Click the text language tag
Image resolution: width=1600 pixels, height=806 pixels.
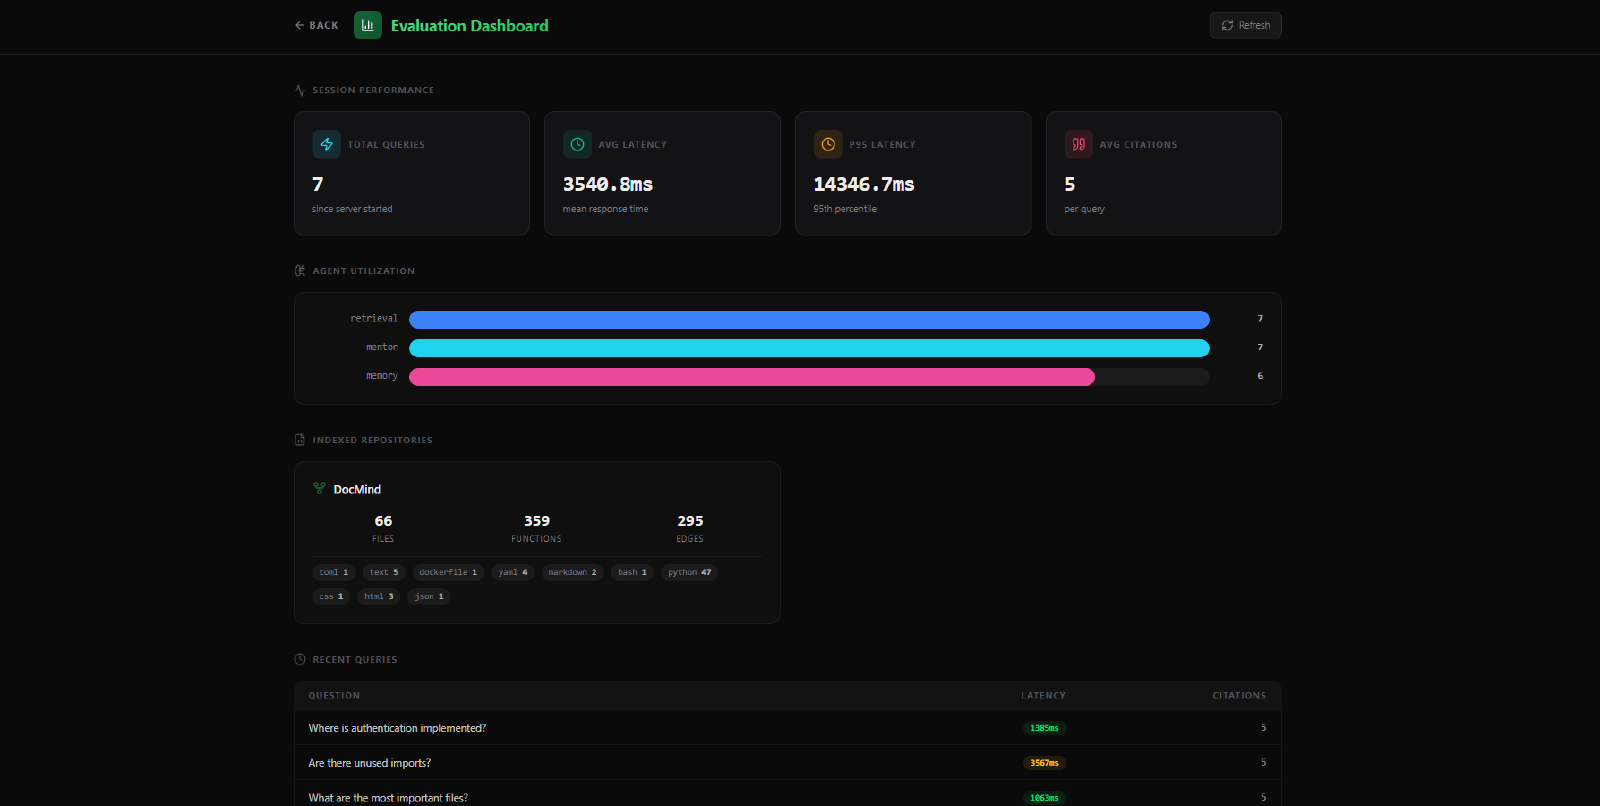click(x=384, y=573)
